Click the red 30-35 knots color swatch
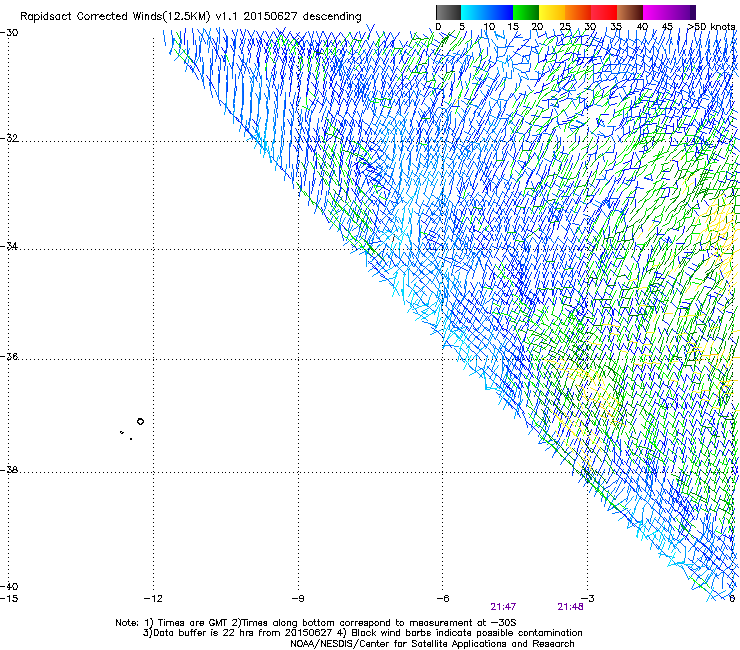740x650 pixels. [604, 12]
